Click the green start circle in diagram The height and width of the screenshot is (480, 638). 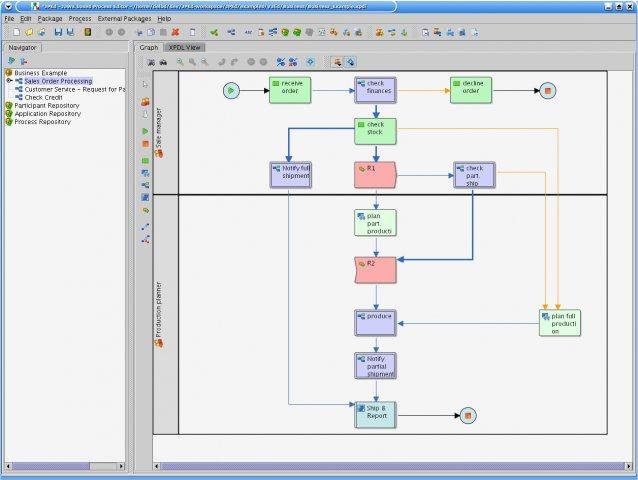(x=231, y=91)
